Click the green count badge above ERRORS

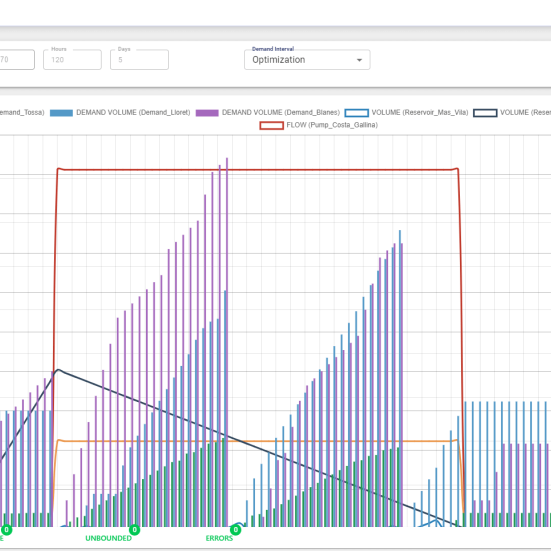(x=235, y=530)
